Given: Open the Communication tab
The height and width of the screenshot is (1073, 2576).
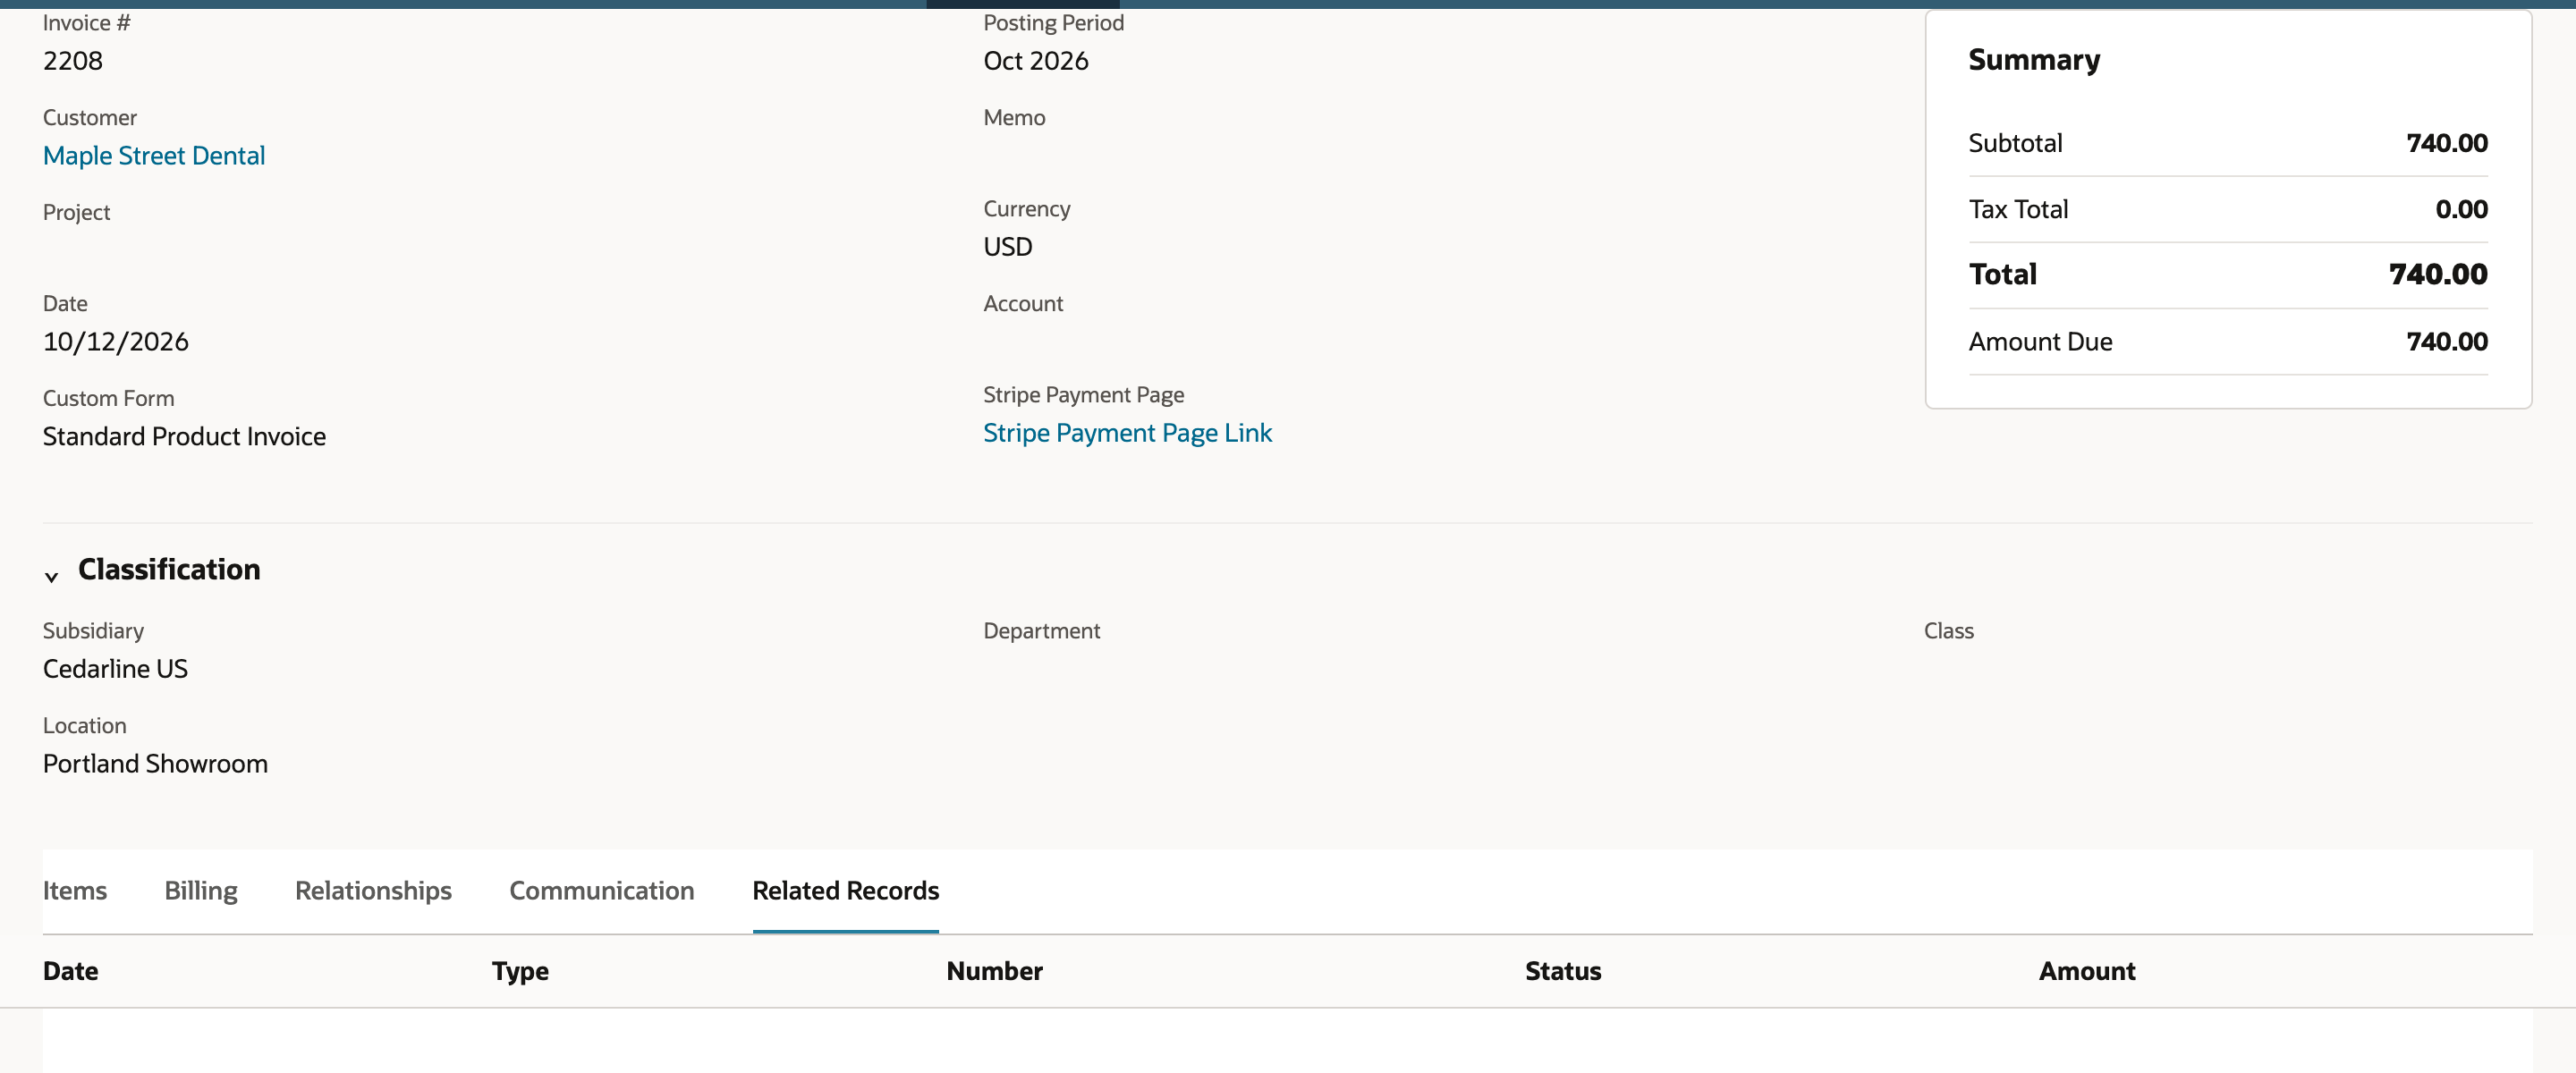Looking at the screenshot, I should [602, 890].
